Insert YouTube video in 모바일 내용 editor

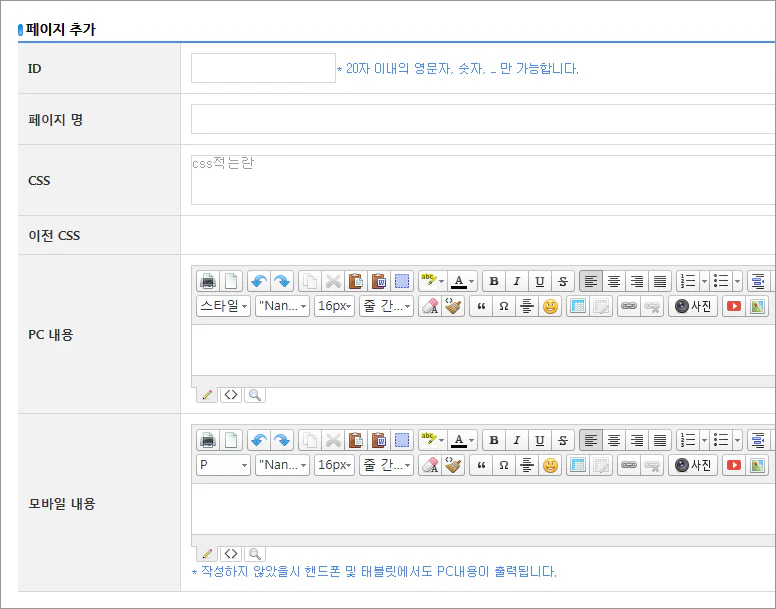pyautogui.click(x=734, y=465)
